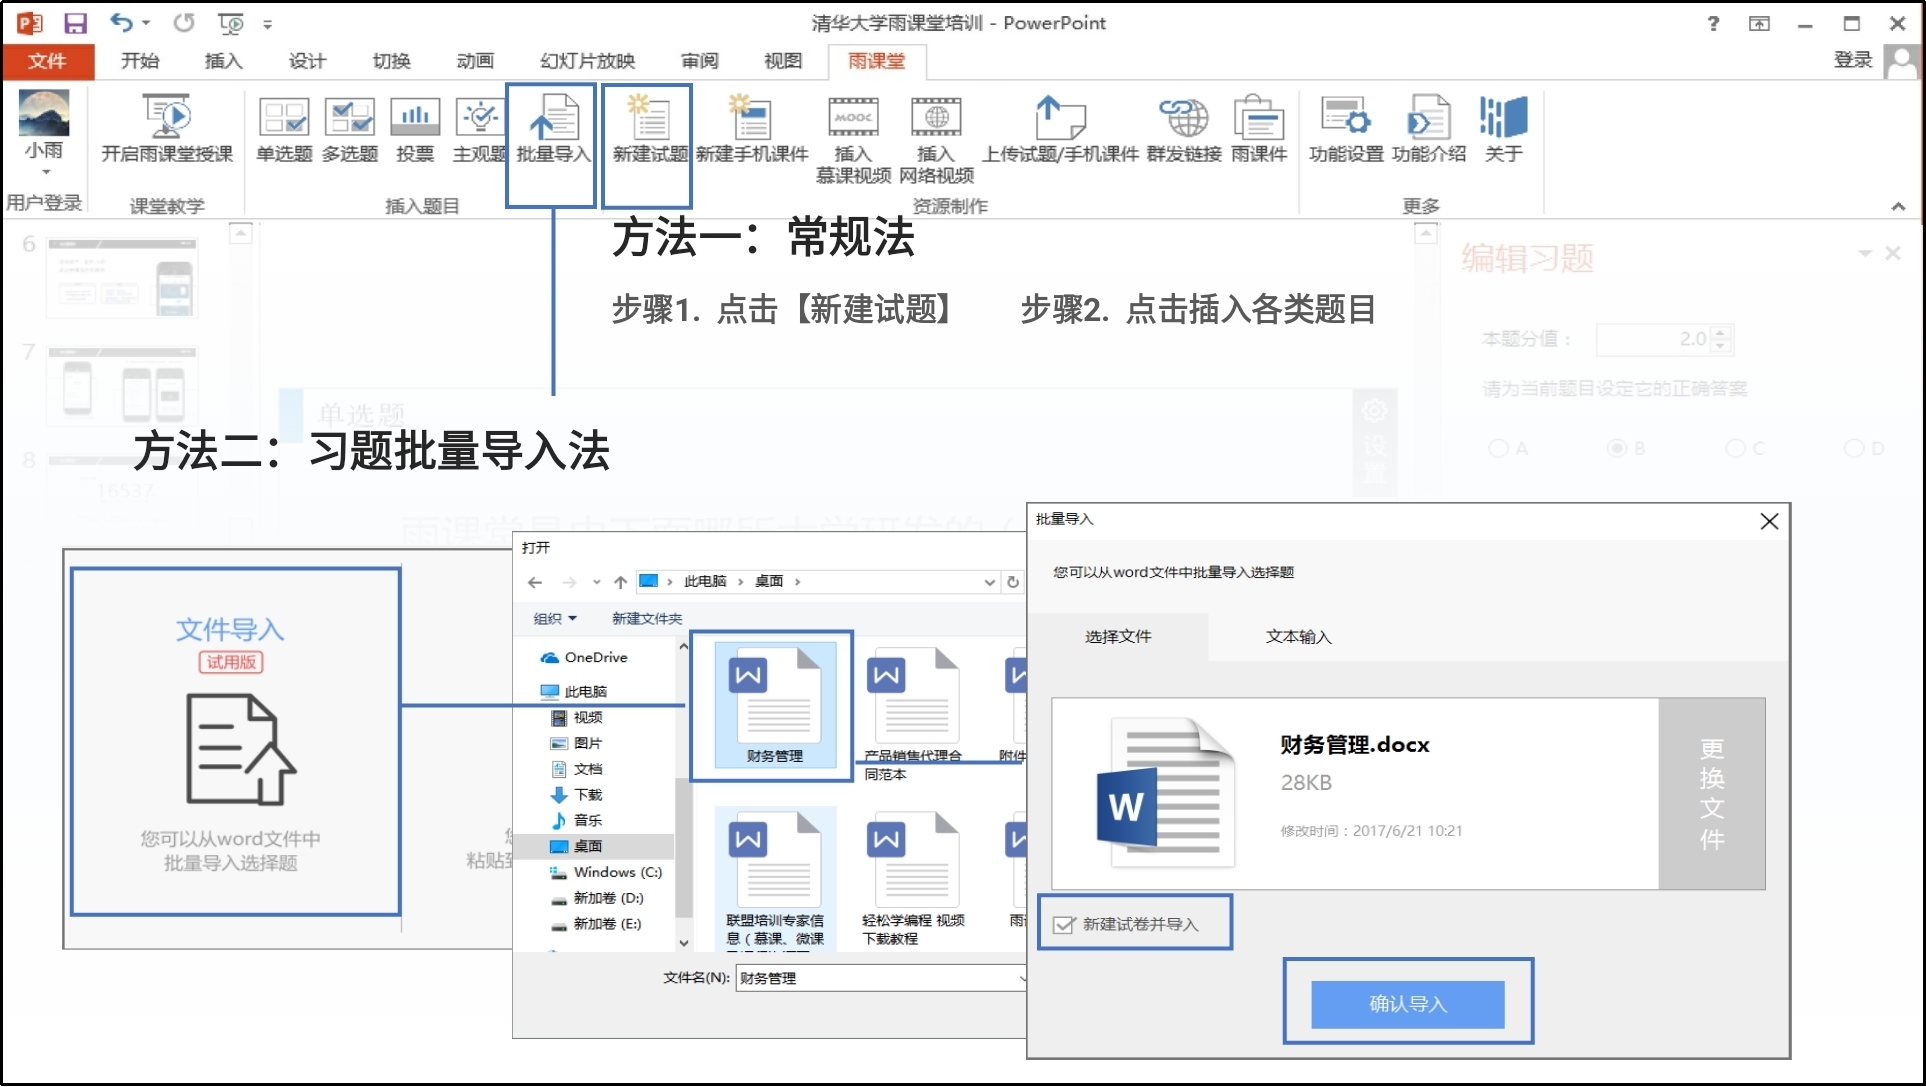
Task: Click refresh icon in 打开 dialog address bar
Action: [1013, 582]
